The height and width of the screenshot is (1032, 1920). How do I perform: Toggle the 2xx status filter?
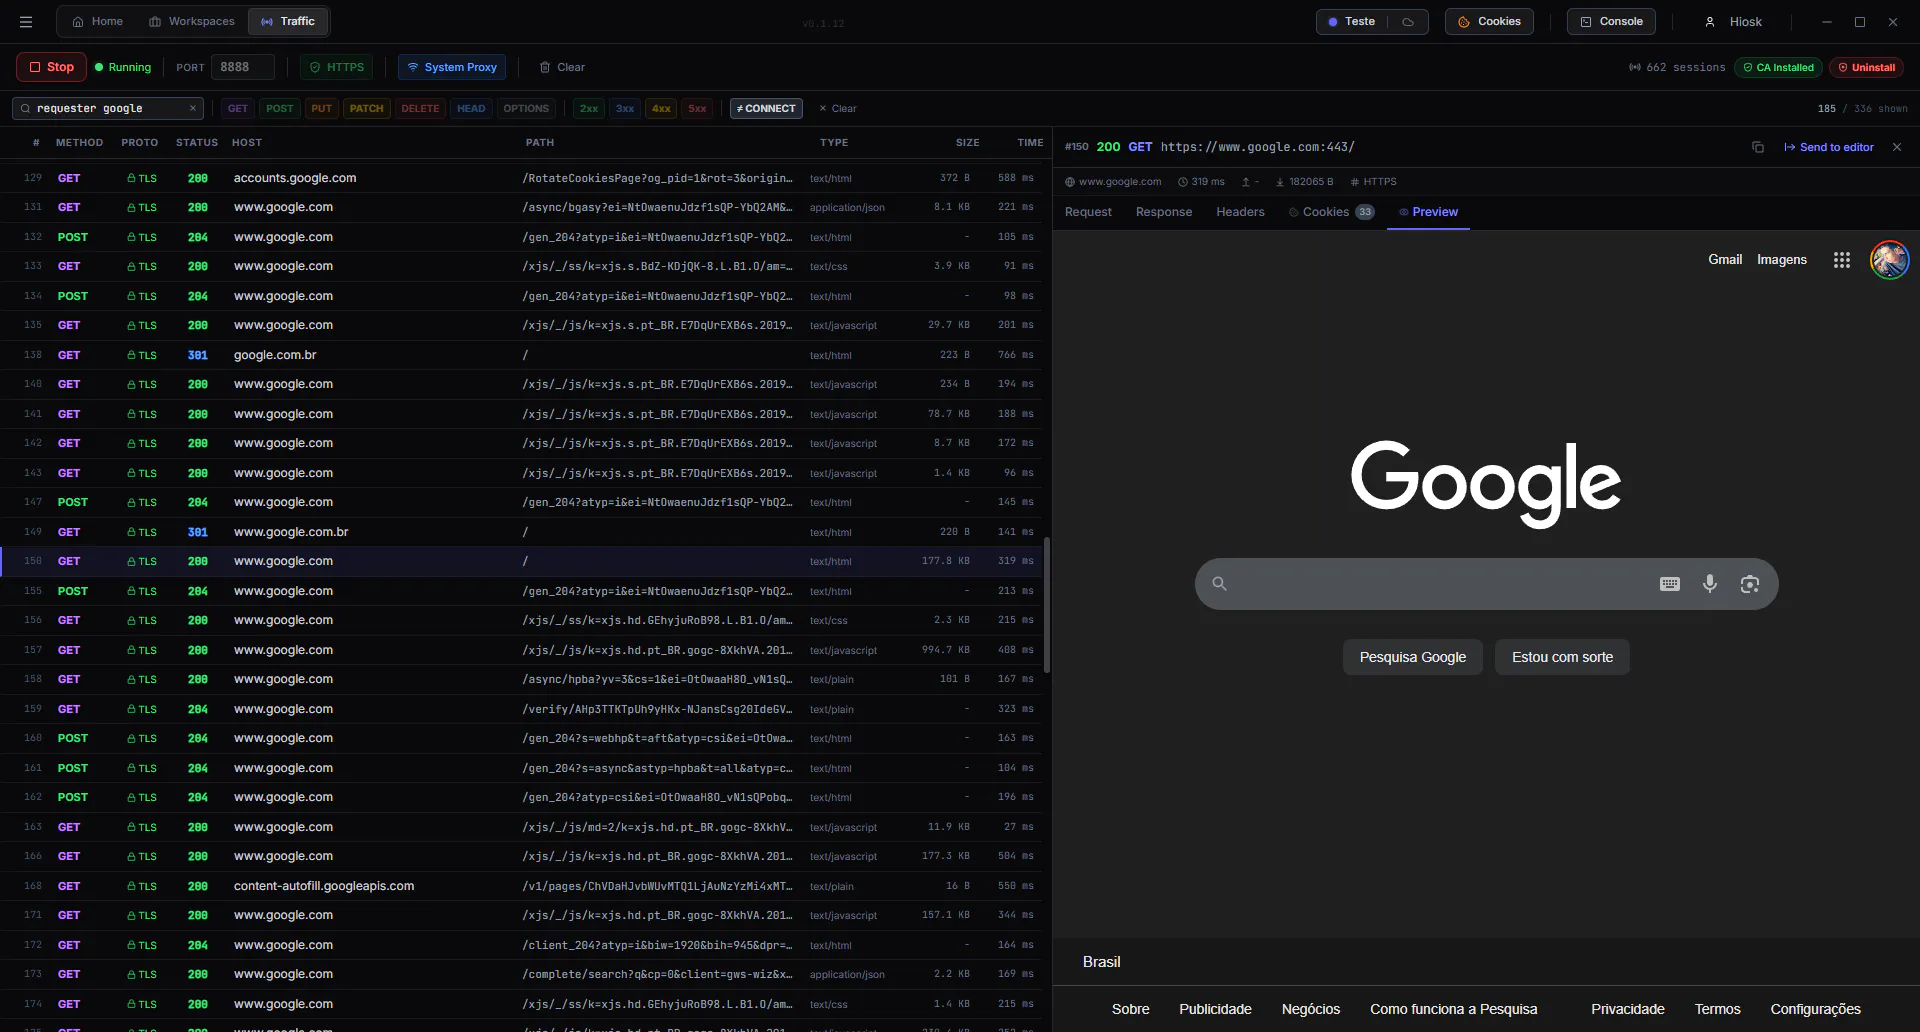click(589, 108)
